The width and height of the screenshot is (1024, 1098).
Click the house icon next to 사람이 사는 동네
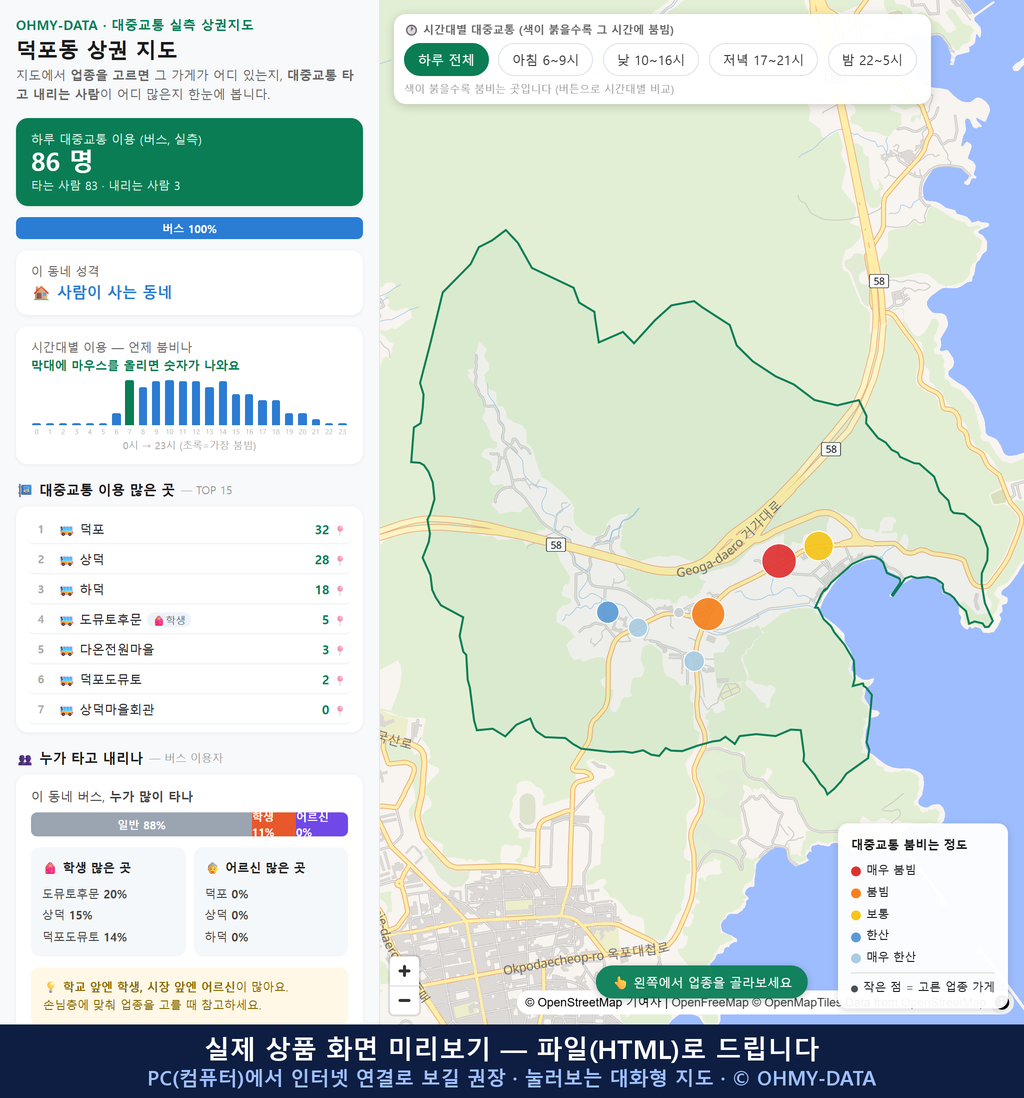point(41,293)
